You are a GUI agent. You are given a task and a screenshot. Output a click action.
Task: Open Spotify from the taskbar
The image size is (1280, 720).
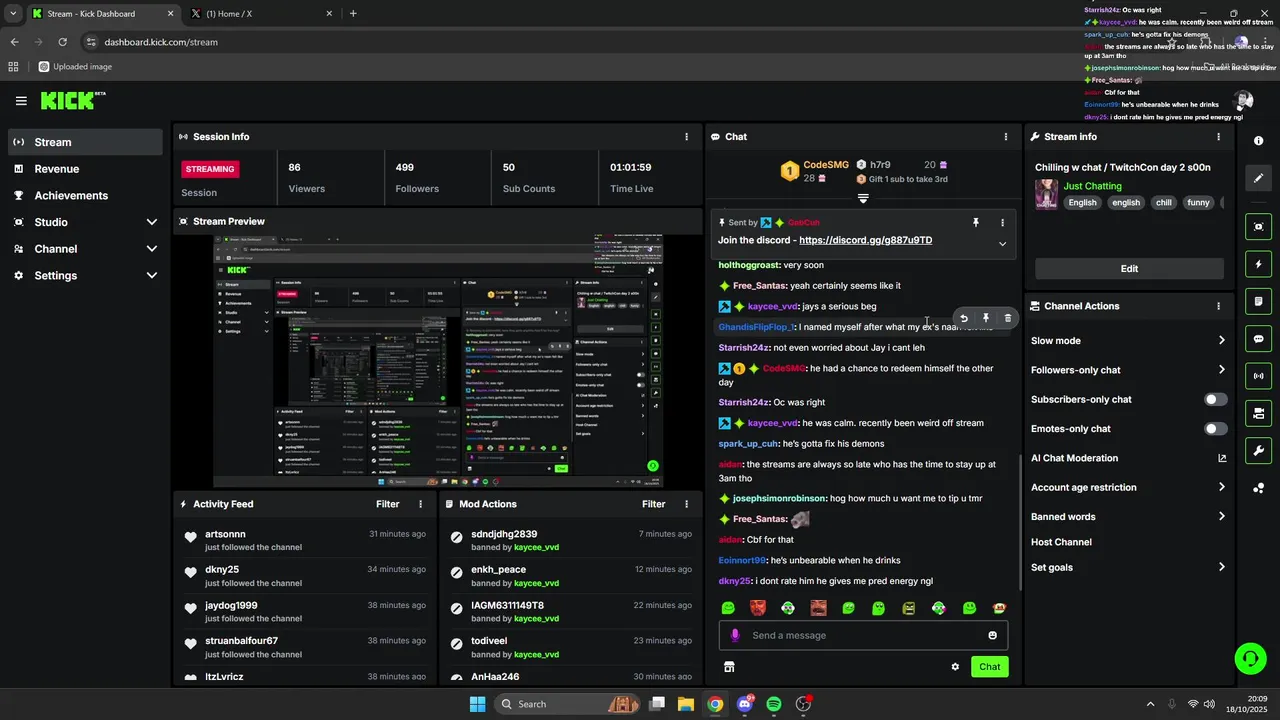point(774,704)
